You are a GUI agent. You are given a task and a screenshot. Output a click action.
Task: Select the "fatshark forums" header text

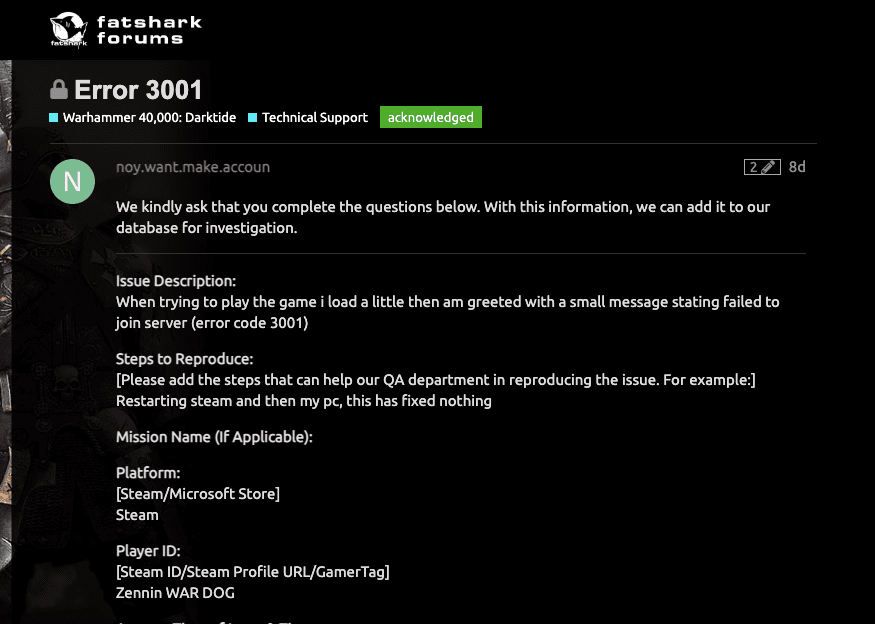[x=149, y=30]
